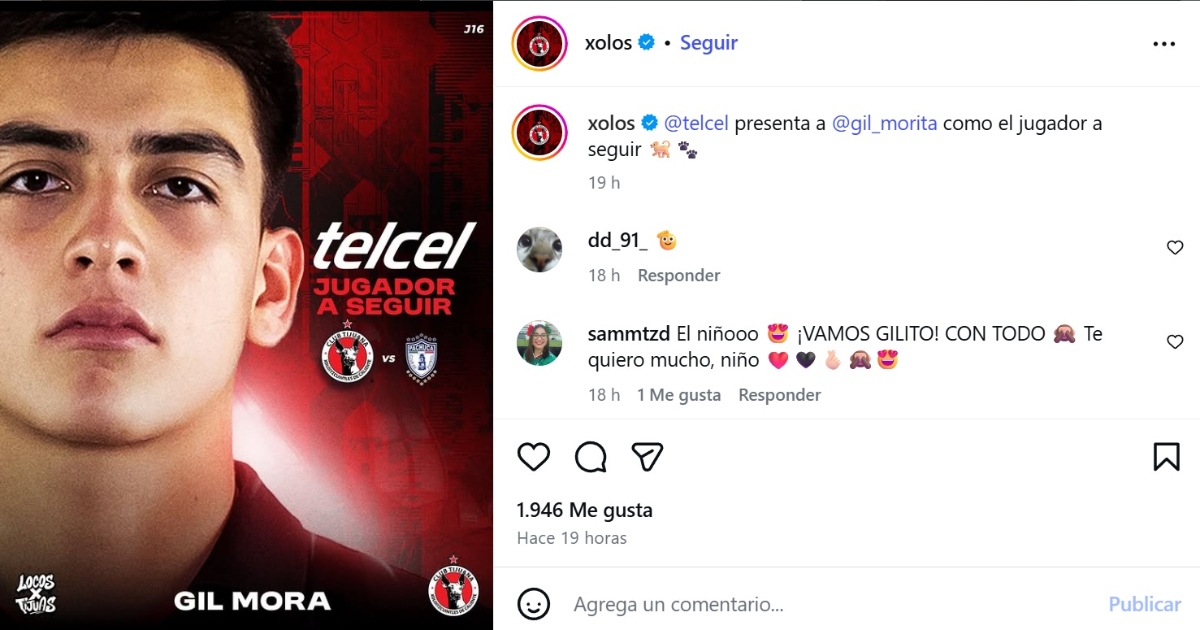Open emoji picker in comment field
1200x630 pixels.
click(534, 604)
